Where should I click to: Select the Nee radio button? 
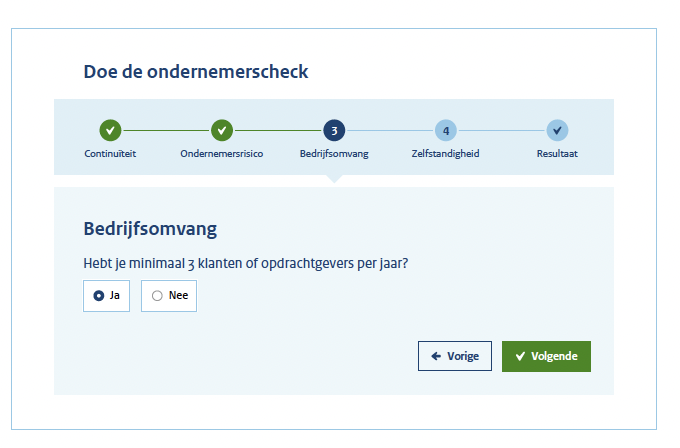pos(157,295)
